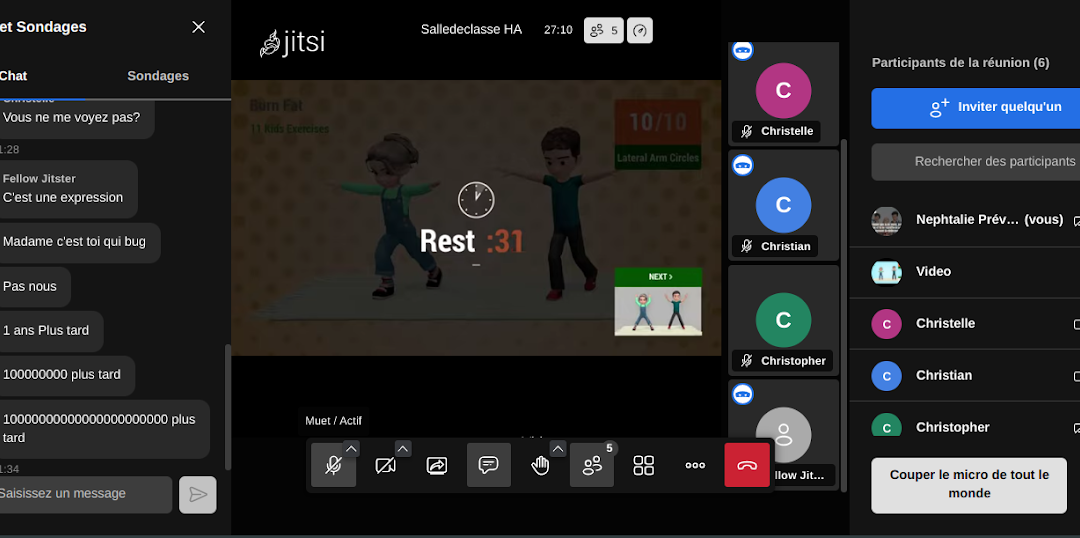The image size is (1080, 538).
Task: Switch to tile view
Action: (643, 465)
